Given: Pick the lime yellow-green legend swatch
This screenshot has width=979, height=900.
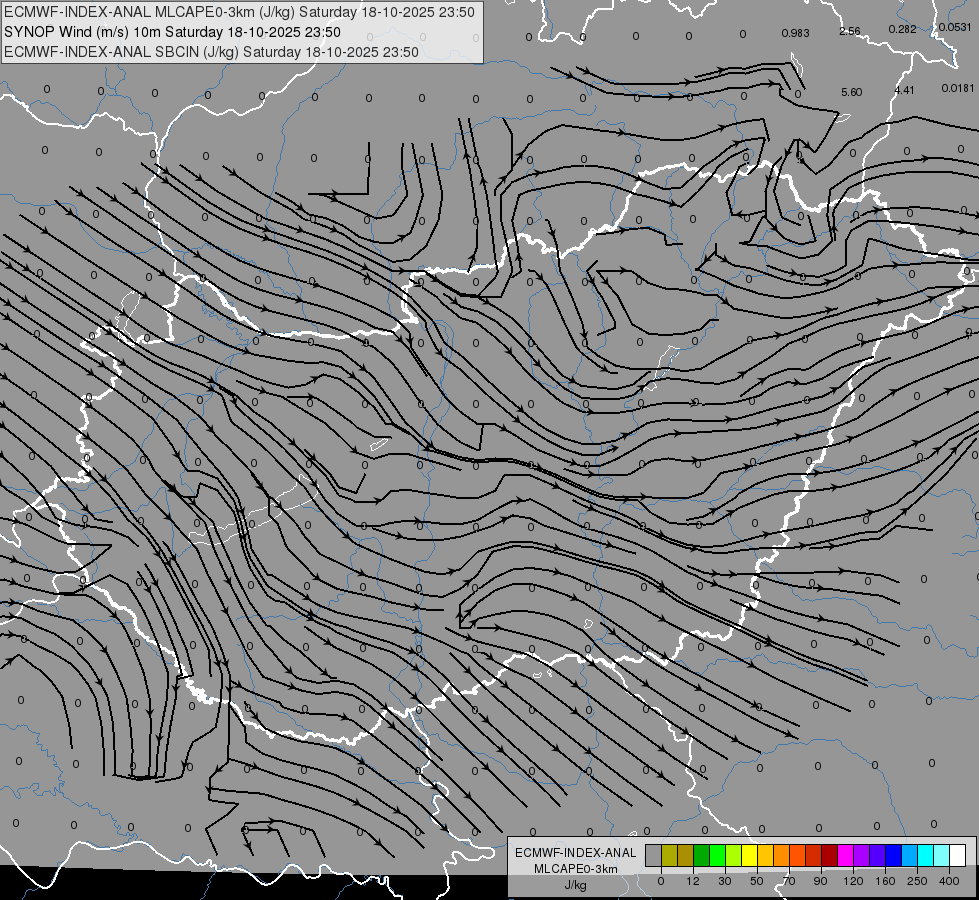Looking at the screenshot, I should [x=733, y=855].
